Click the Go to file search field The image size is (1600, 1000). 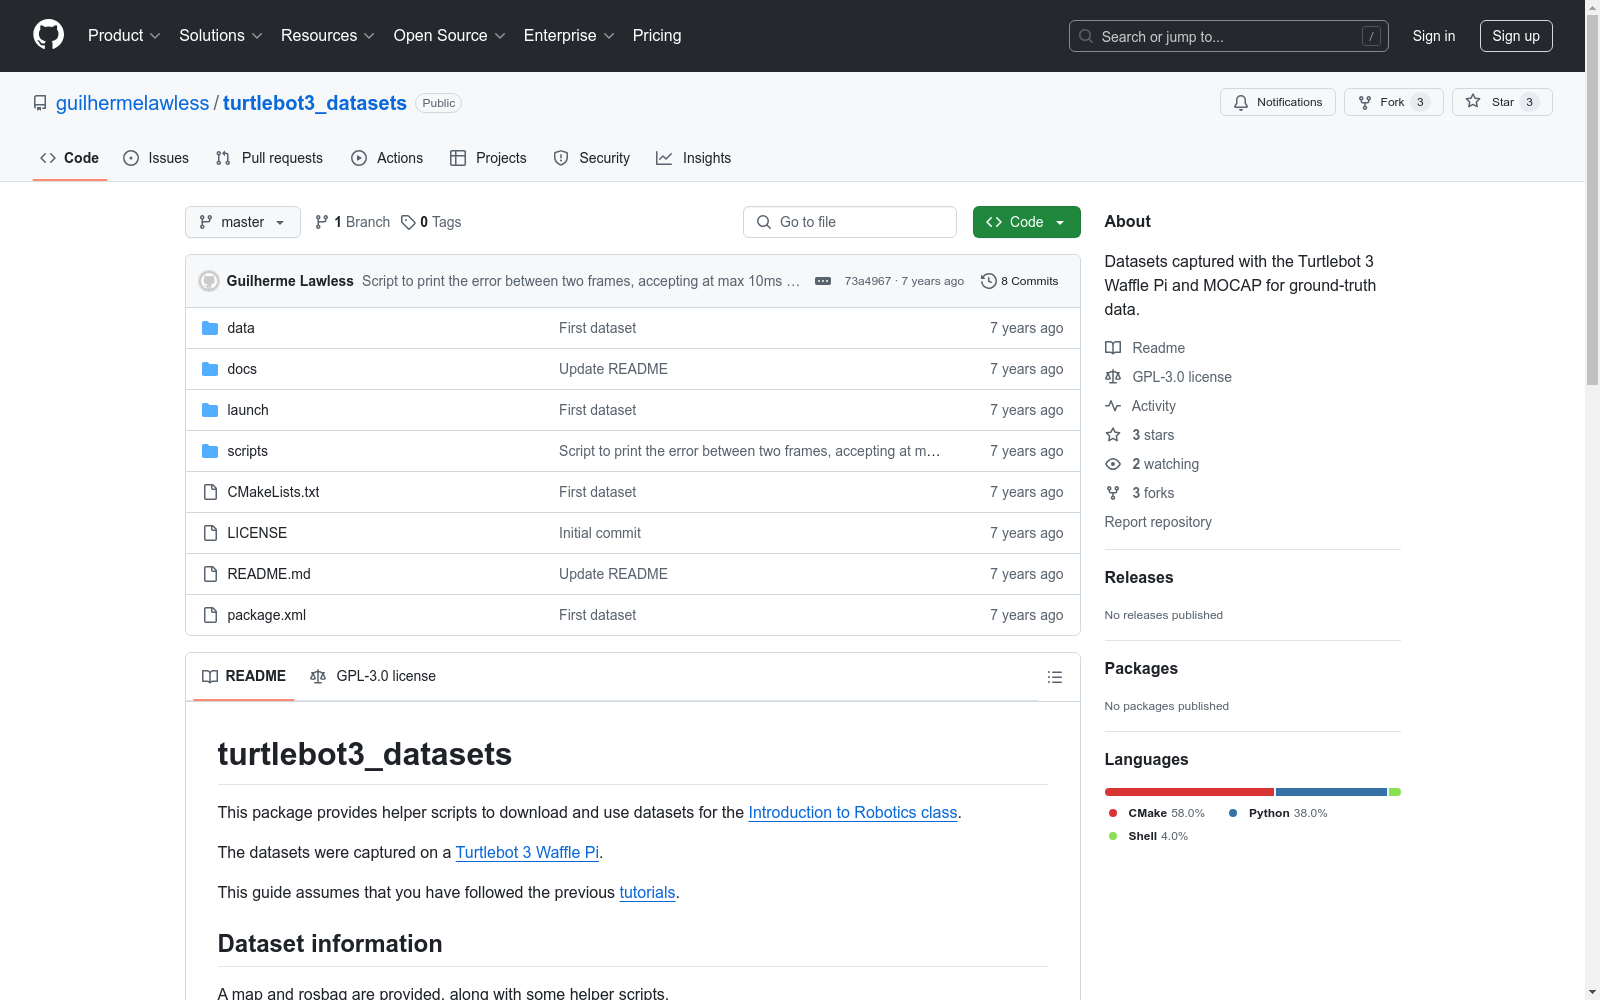pyautogui.click(x=850, y=222)
